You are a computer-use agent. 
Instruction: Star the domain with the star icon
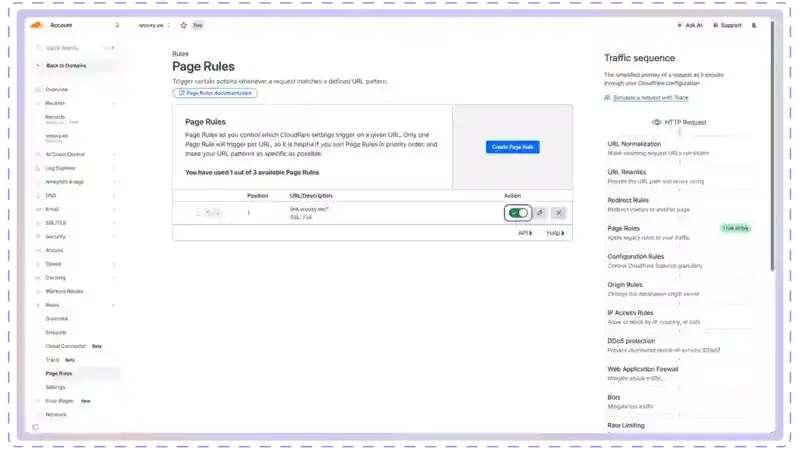183,25
